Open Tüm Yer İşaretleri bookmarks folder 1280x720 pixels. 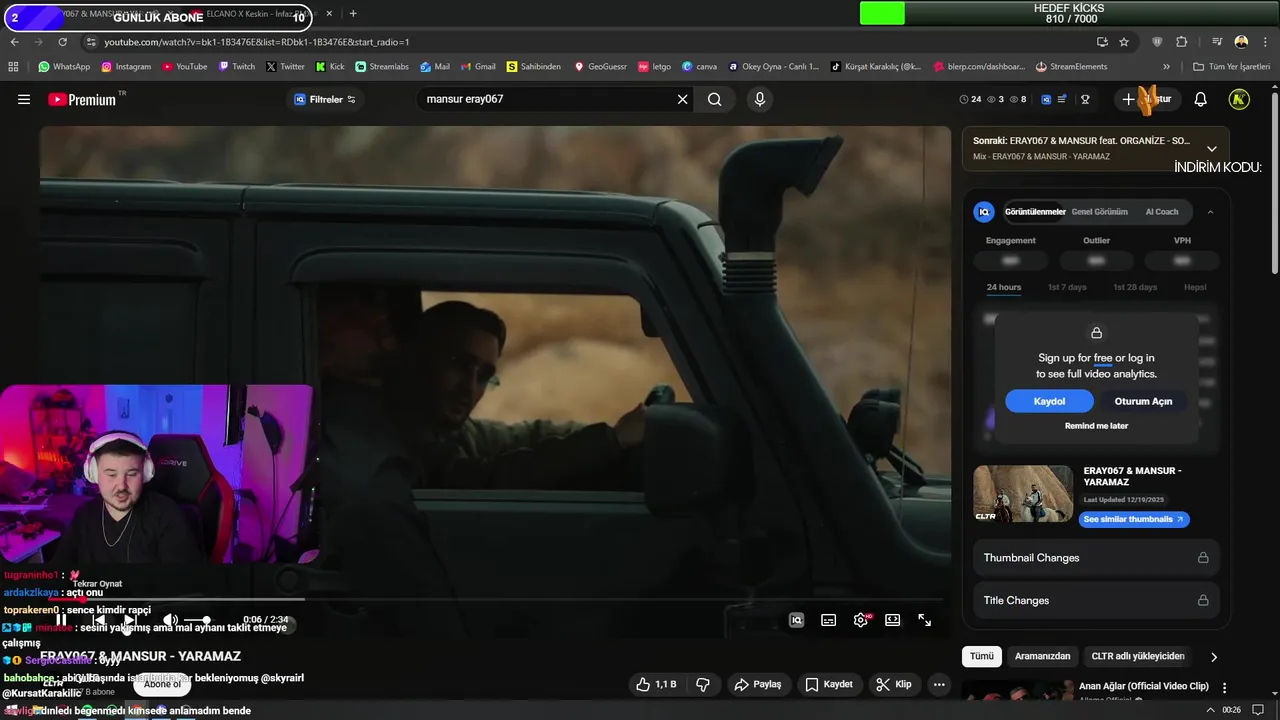1231,67
